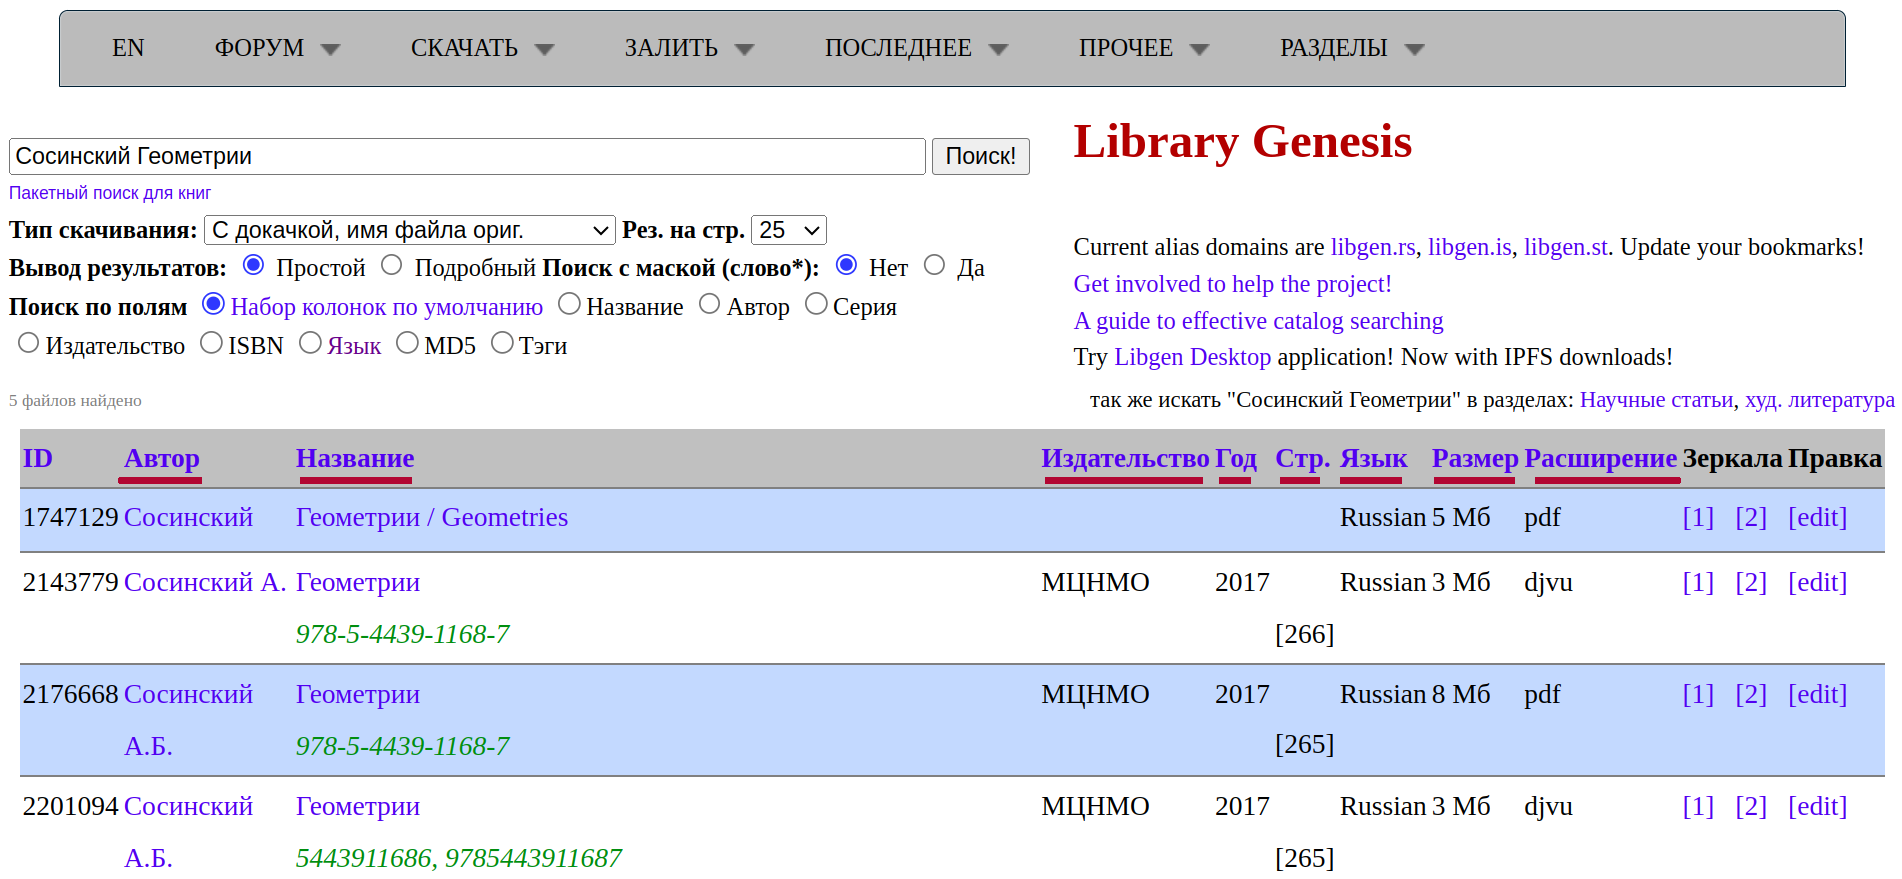This screenshot has height=879, width=1902.
Task: Select Издательство field search radio
Action: coord(28,343)
